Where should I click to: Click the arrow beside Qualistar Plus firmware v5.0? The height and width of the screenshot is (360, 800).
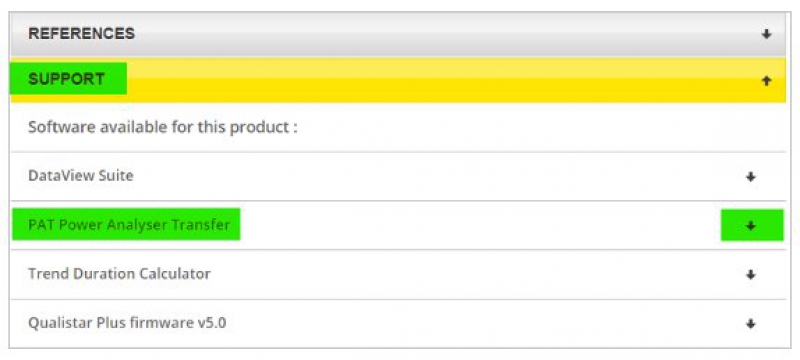click(751, 324)
